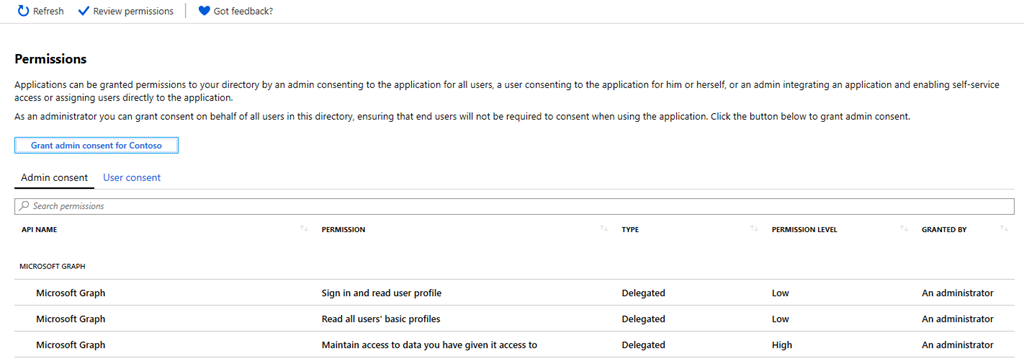Viewport: 1024px width, 364px height.
Task: Click Microsoft Graph in Read all users' row
Action: (x=71, y=319)
